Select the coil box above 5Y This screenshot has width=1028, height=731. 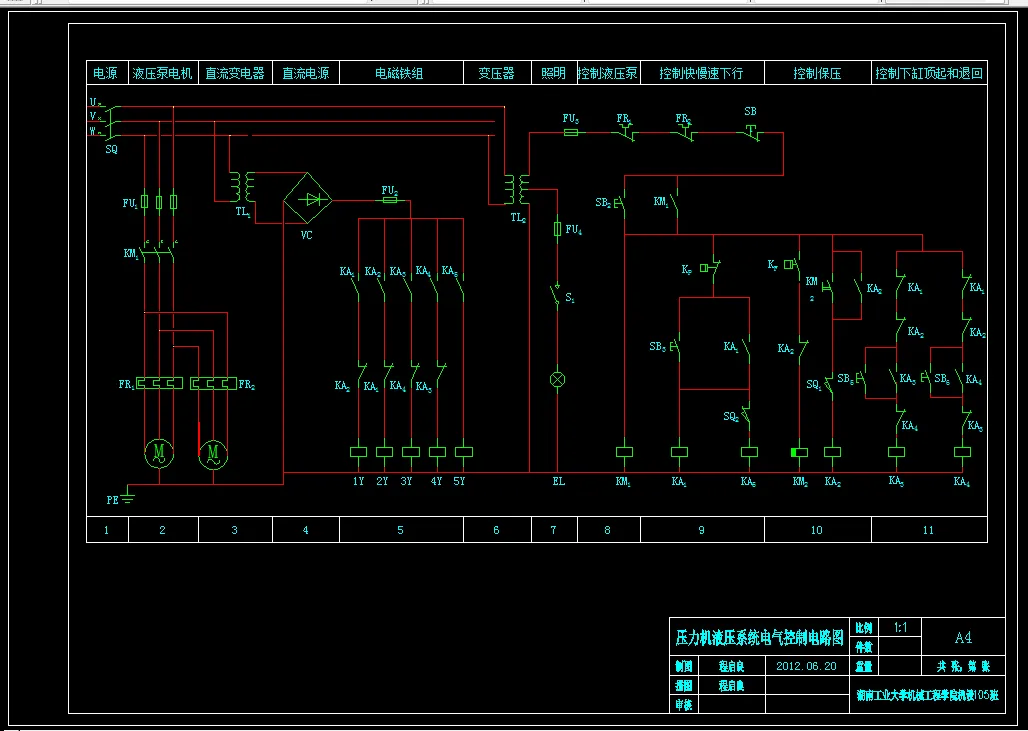tap(464, 452)
